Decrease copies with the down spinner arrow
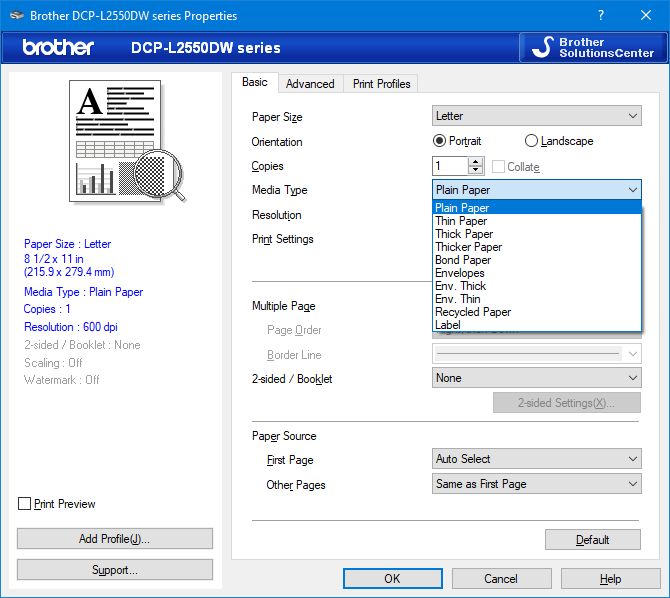This screenshot has height=598, width=670. pos(475,170)
